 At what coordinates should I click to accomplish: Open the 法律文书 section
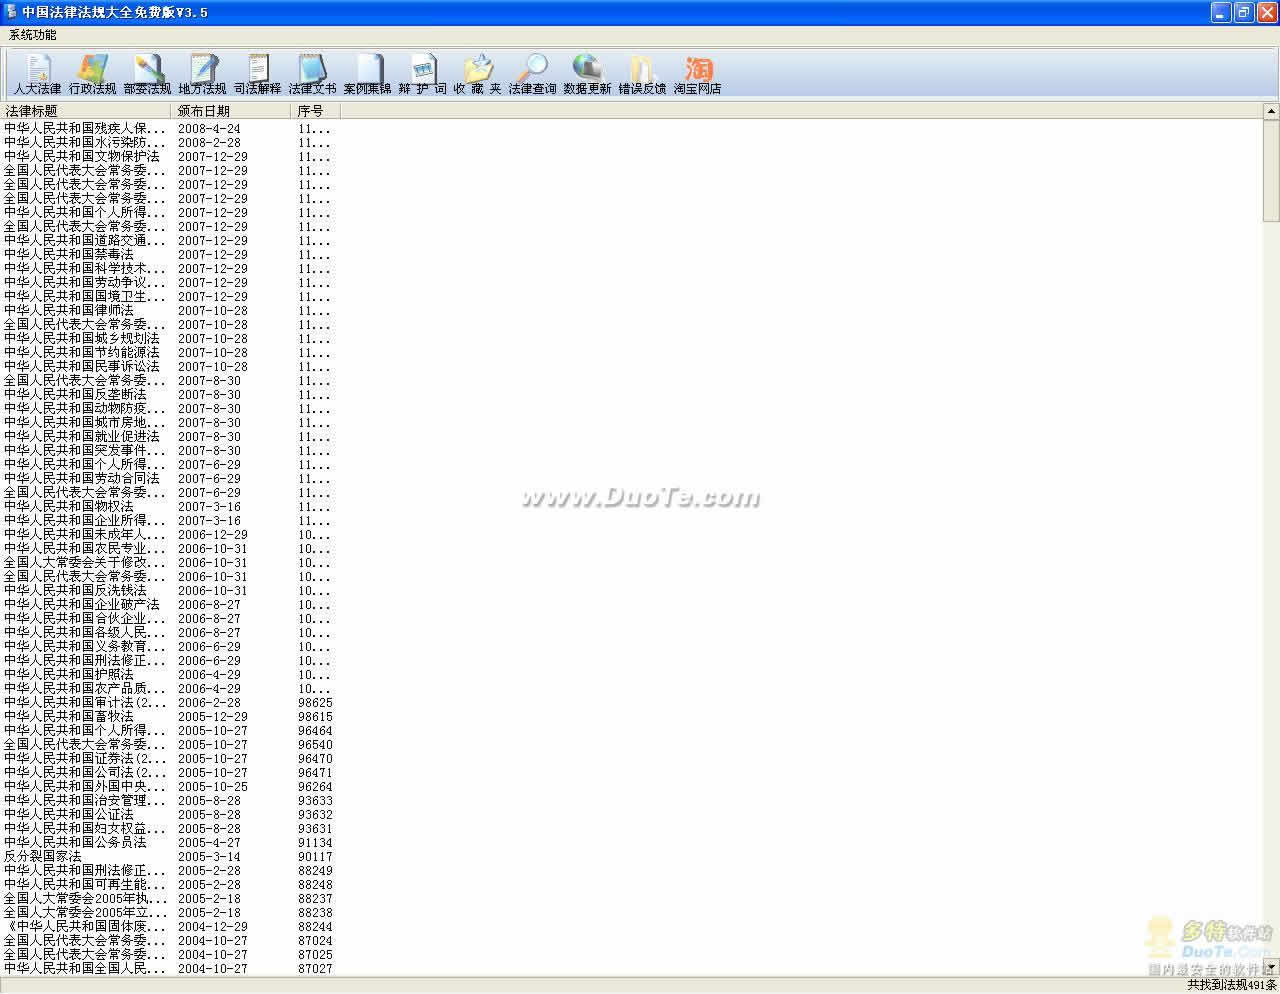click(312, 75)
